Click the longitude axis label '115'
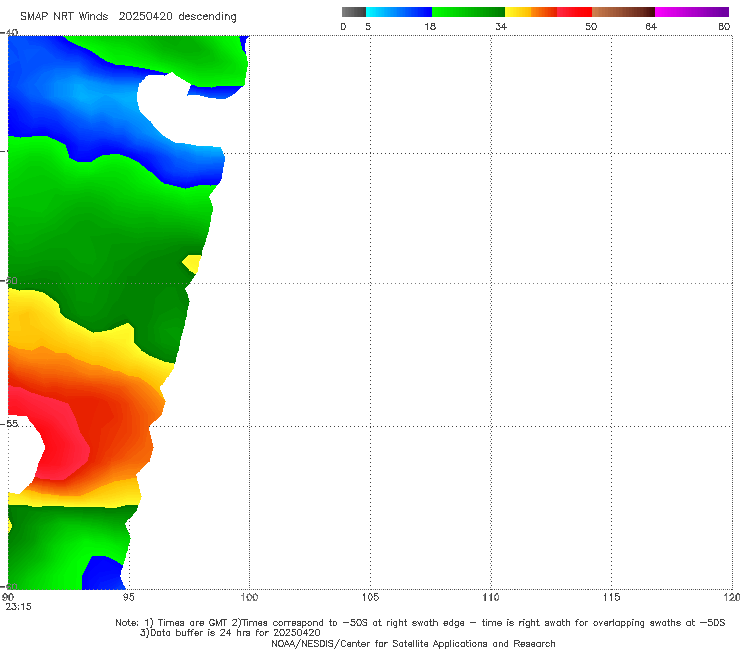The height and width of the screenshot is (650, 740). 612,597
